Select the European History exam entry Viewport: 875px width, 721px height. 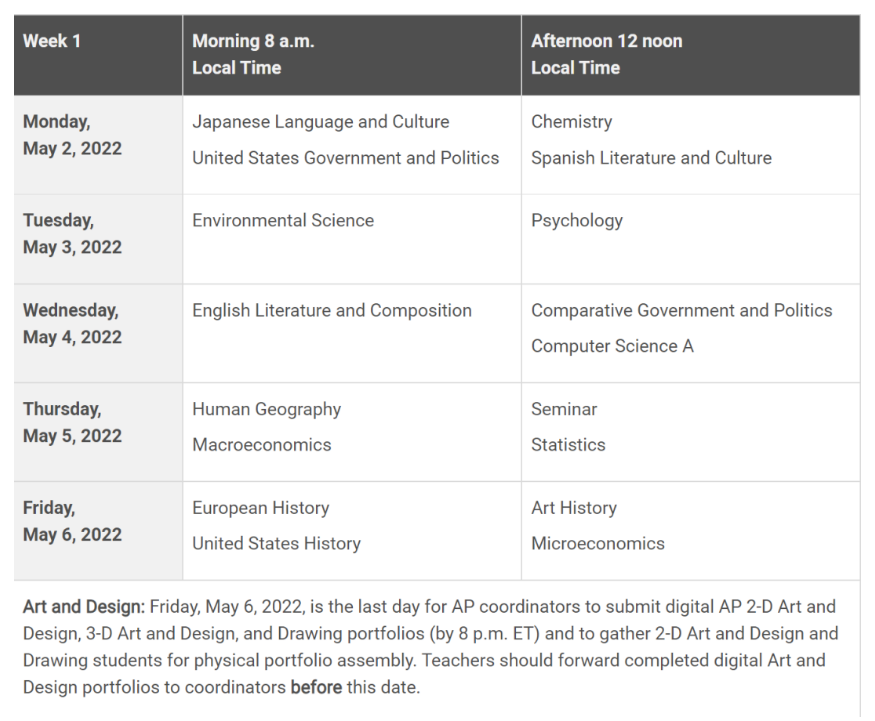(x=261, y=508)
